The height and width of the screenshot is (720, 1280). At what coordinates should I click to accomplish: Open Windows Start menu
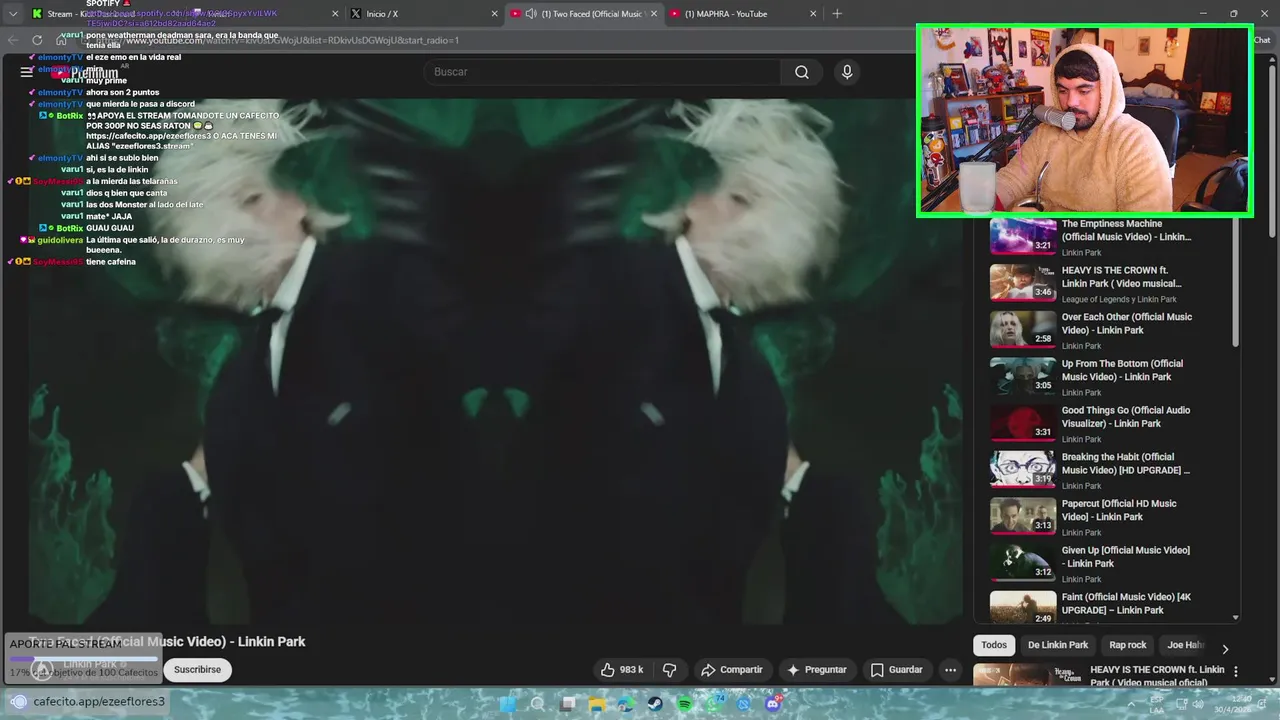(507, 704)
